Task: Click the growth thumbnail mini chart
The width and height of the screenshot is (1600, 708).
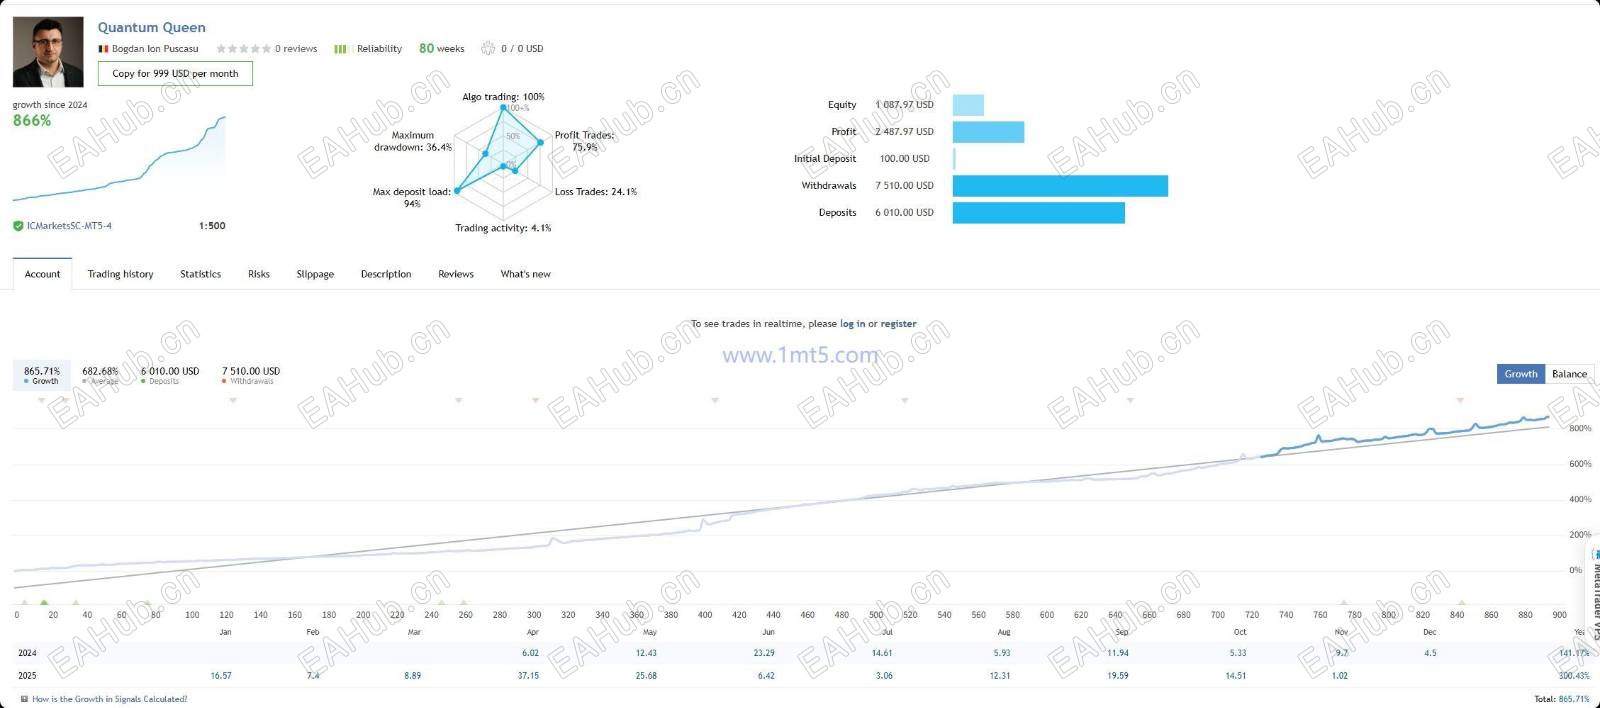Action: tap(119, 158)
